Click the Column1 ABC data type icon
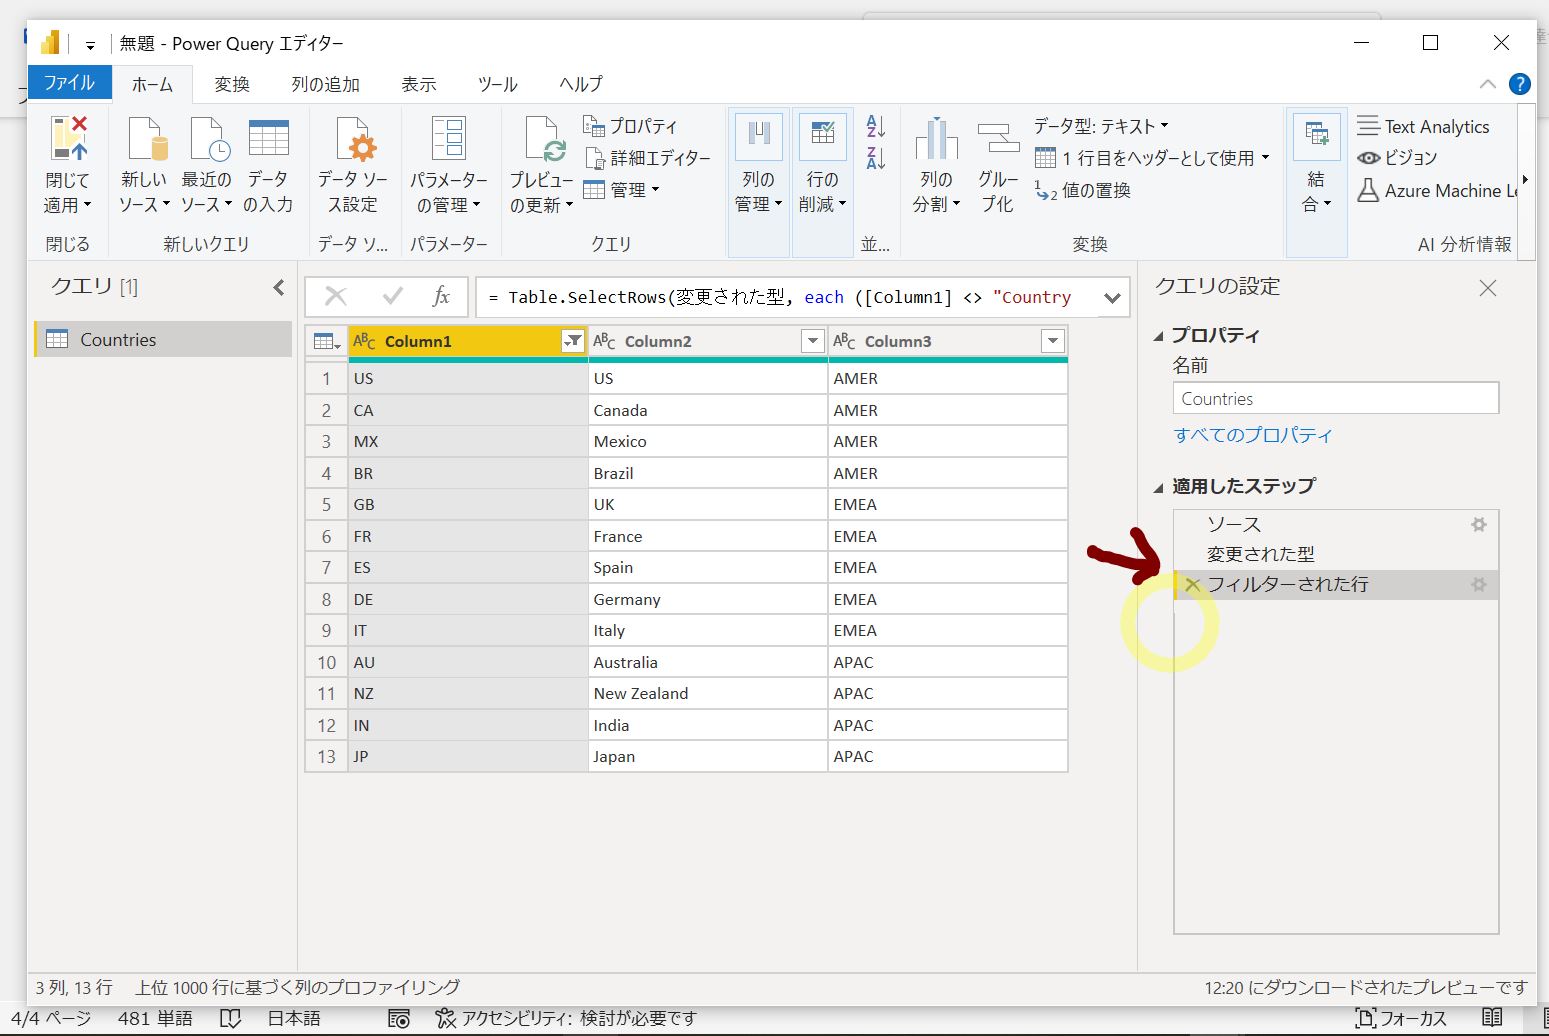1549x1036 pixels. pos(365,342)
